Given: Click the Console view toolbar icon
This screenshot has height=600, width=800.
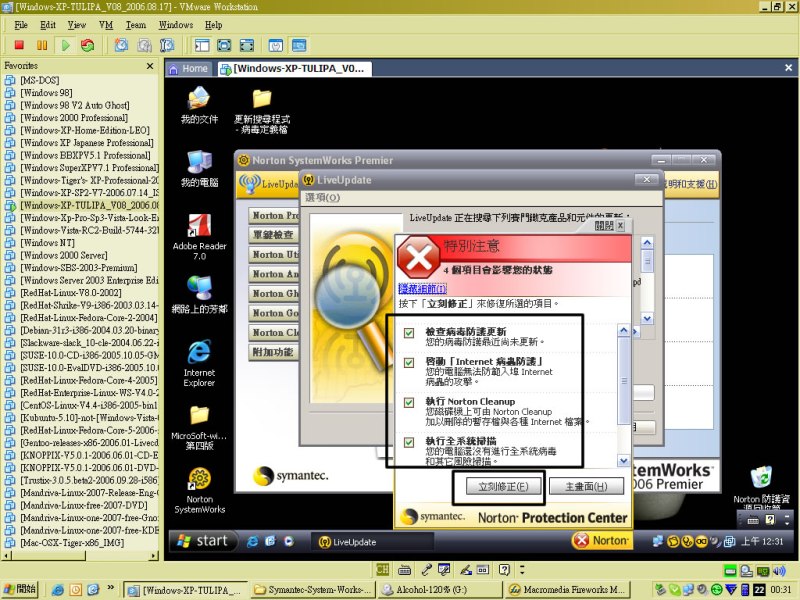Looking at the screenshot, I should (x=299, y=45).
